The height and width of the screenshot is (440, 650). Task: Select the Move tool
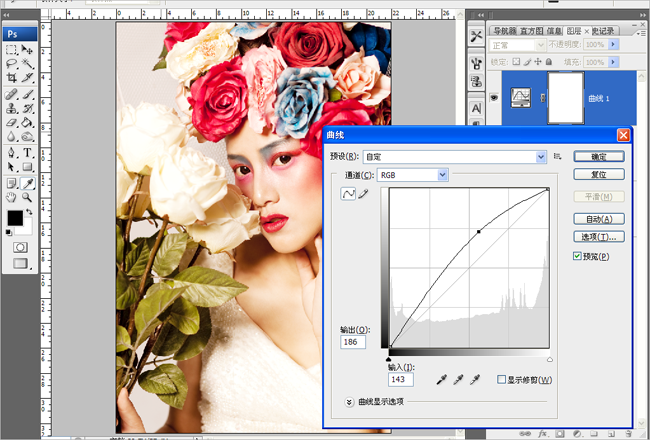coord(27,50)
